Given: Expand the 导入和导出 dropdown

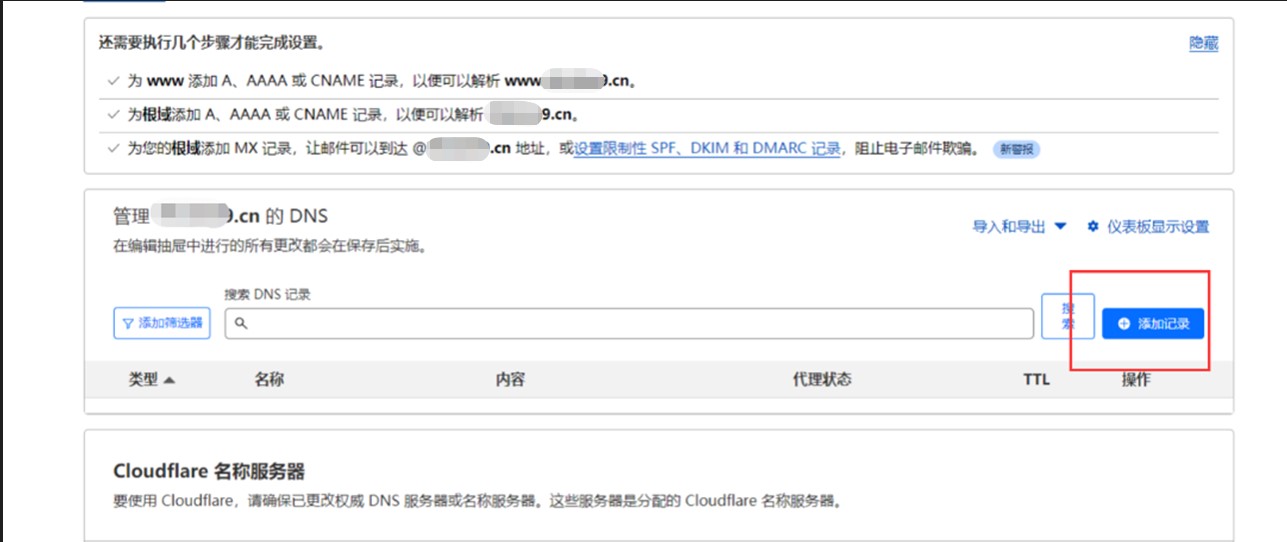Looking at the screenshot, I should (x=1060, y=227).
